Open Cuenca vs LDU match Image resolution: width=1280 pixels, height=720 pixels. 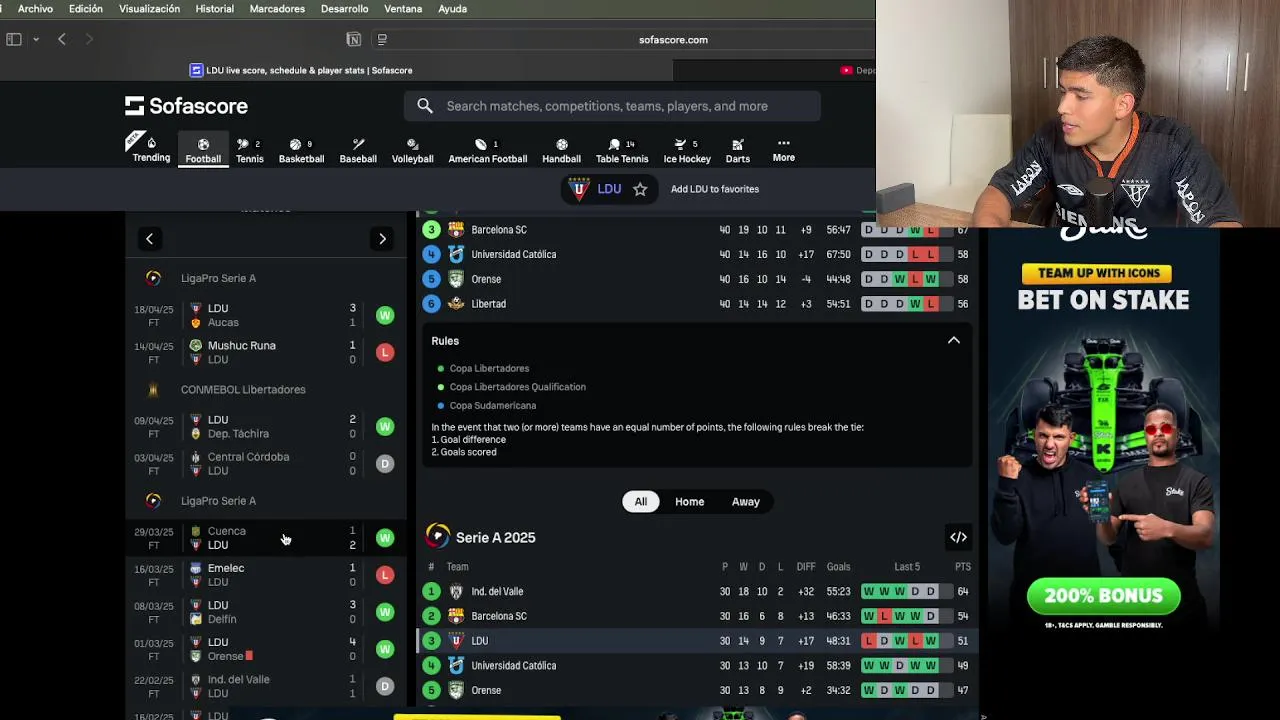pos(266,538)
